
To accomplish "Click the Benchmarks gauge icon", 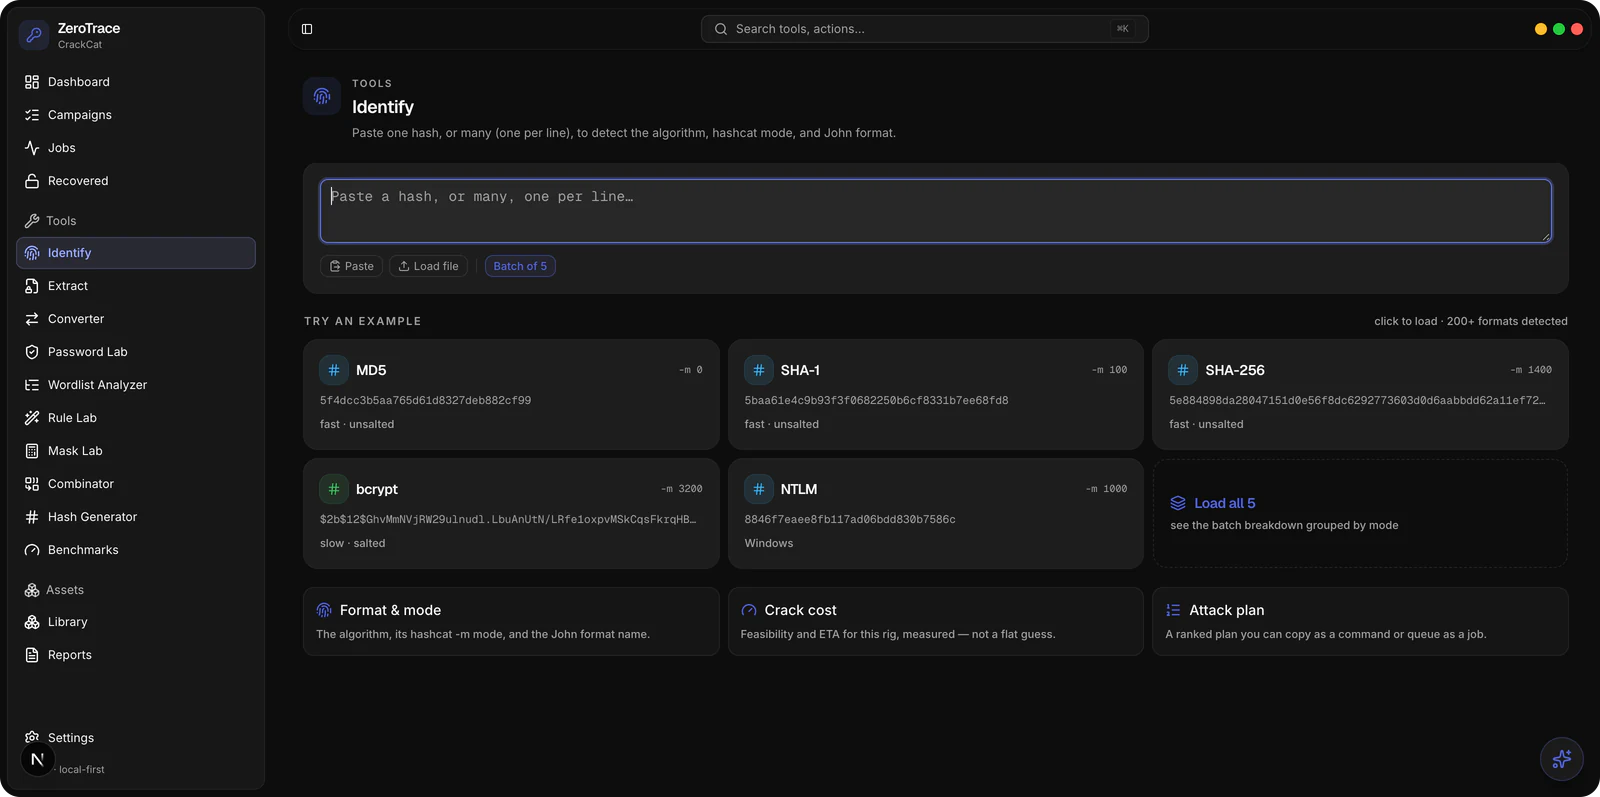I will (32, 550).
